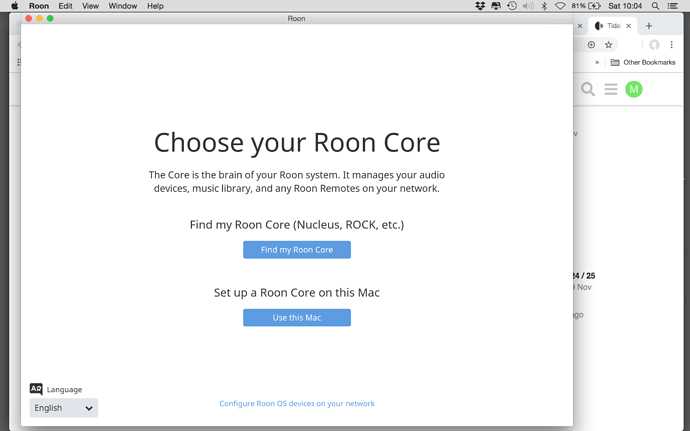Click the zoom plus icon in browser address bar
The width and height of the screenshot is (690, 431).
pyautogui.click(x=591, y=44)
